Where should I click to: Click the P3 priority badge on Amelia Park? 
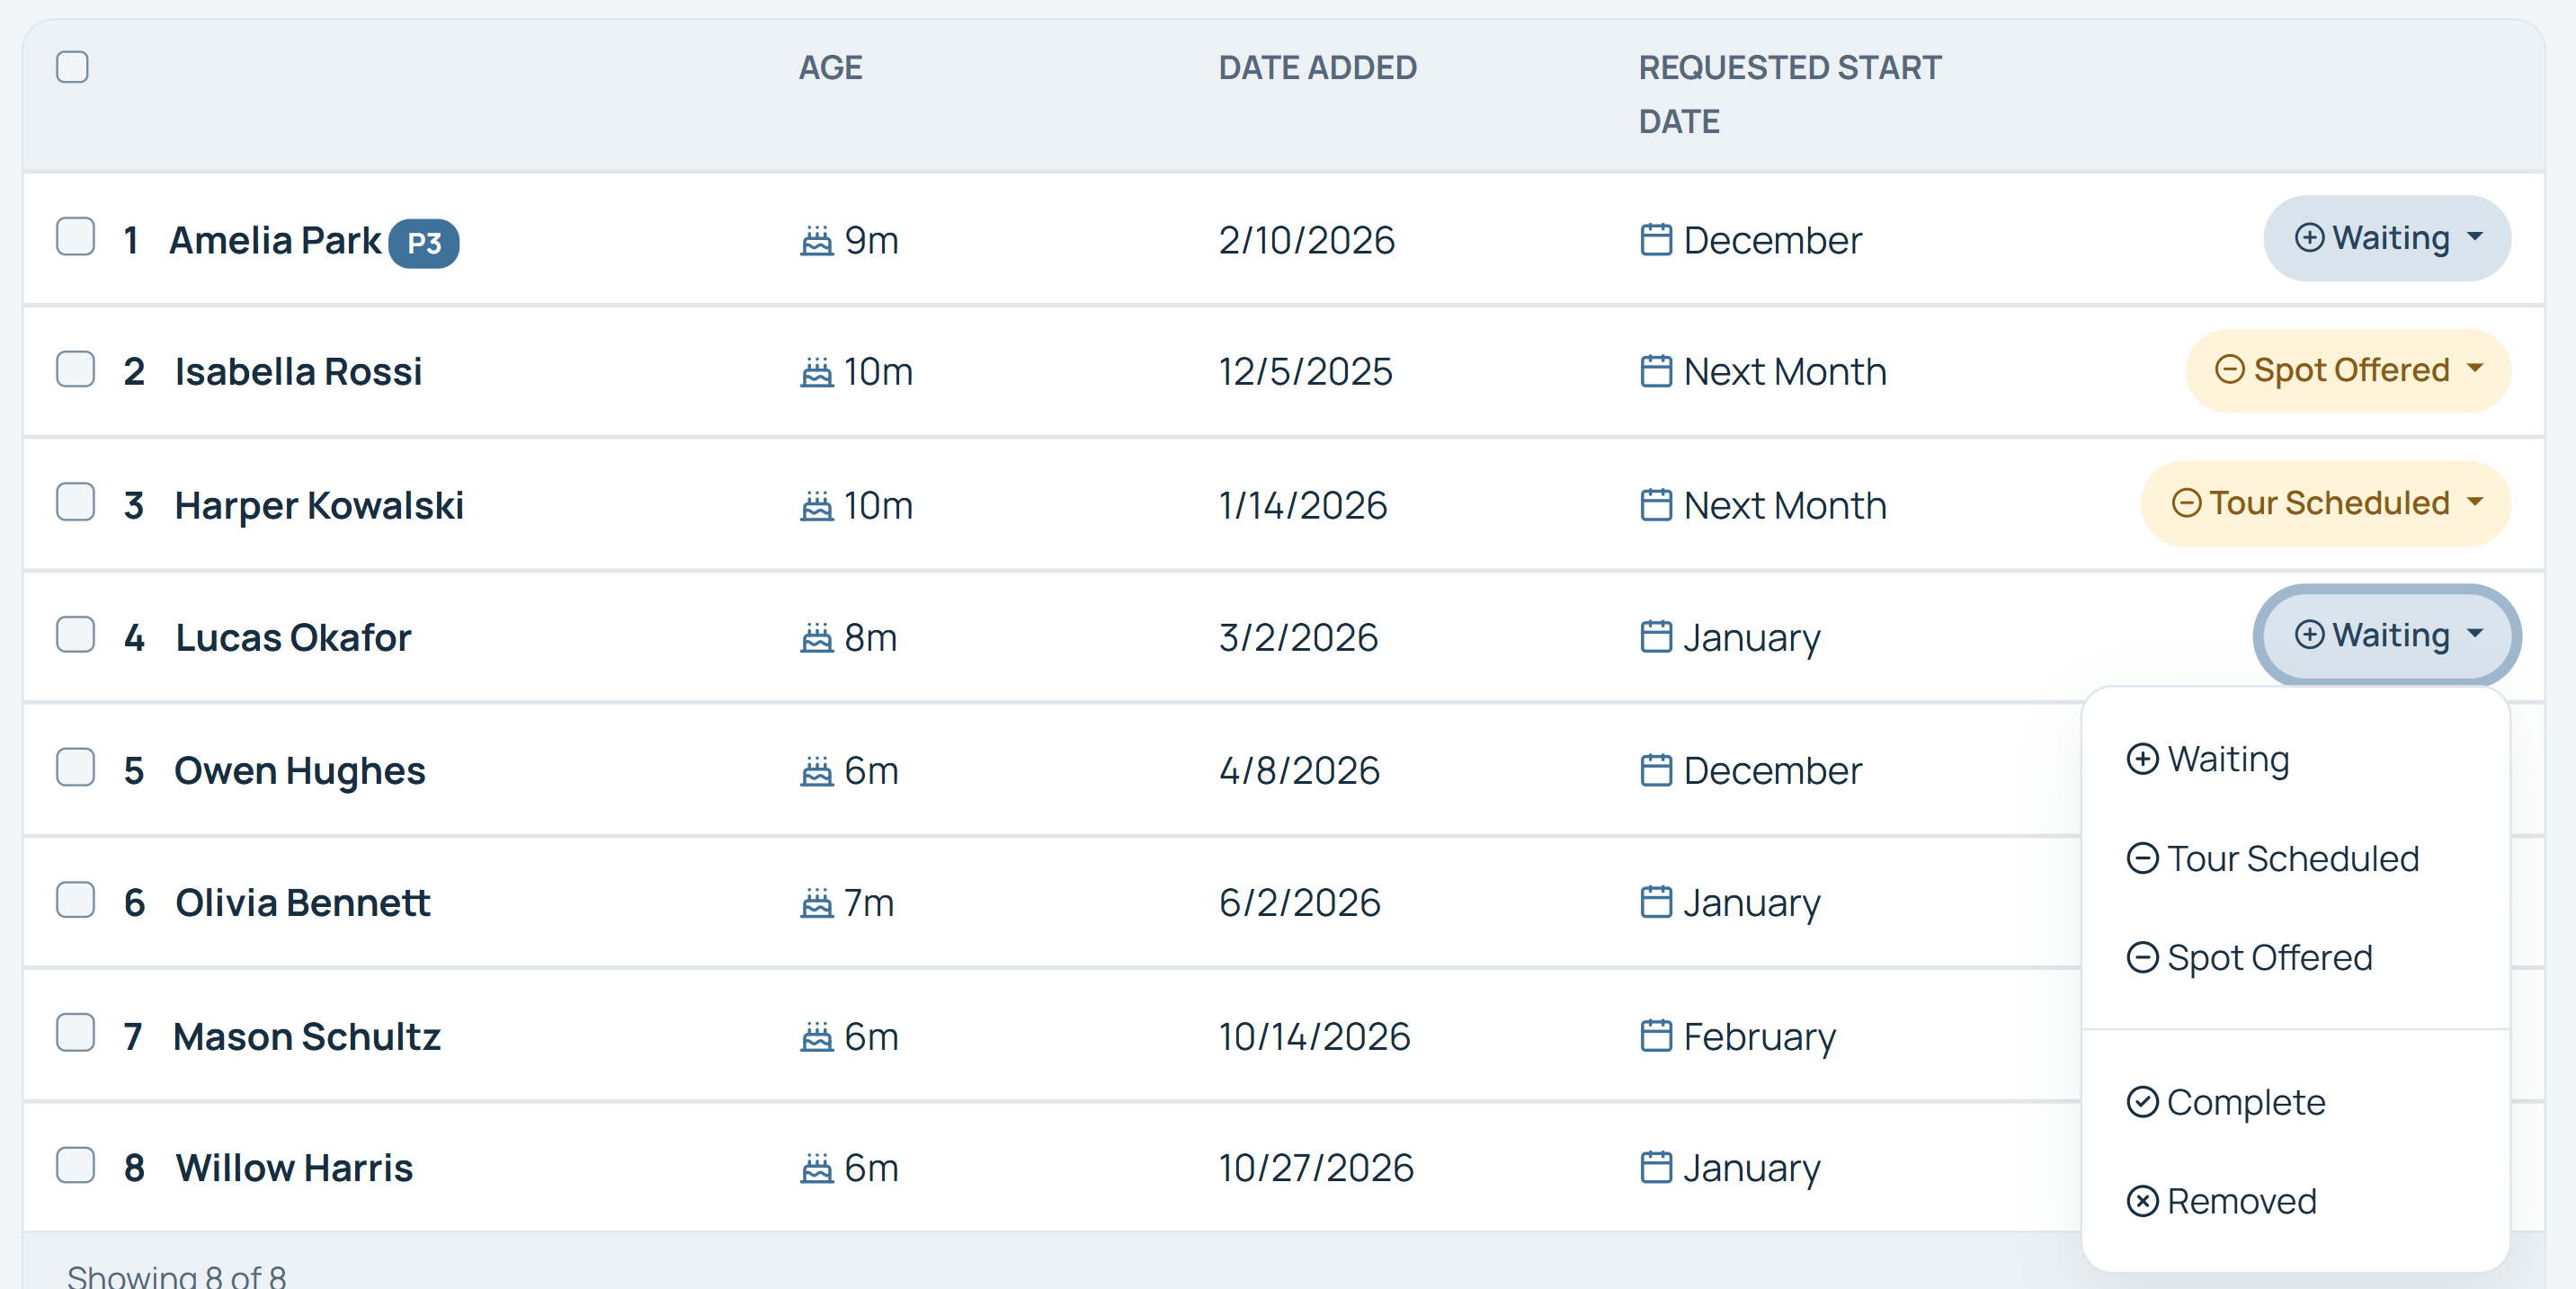(x=424, y=243)
